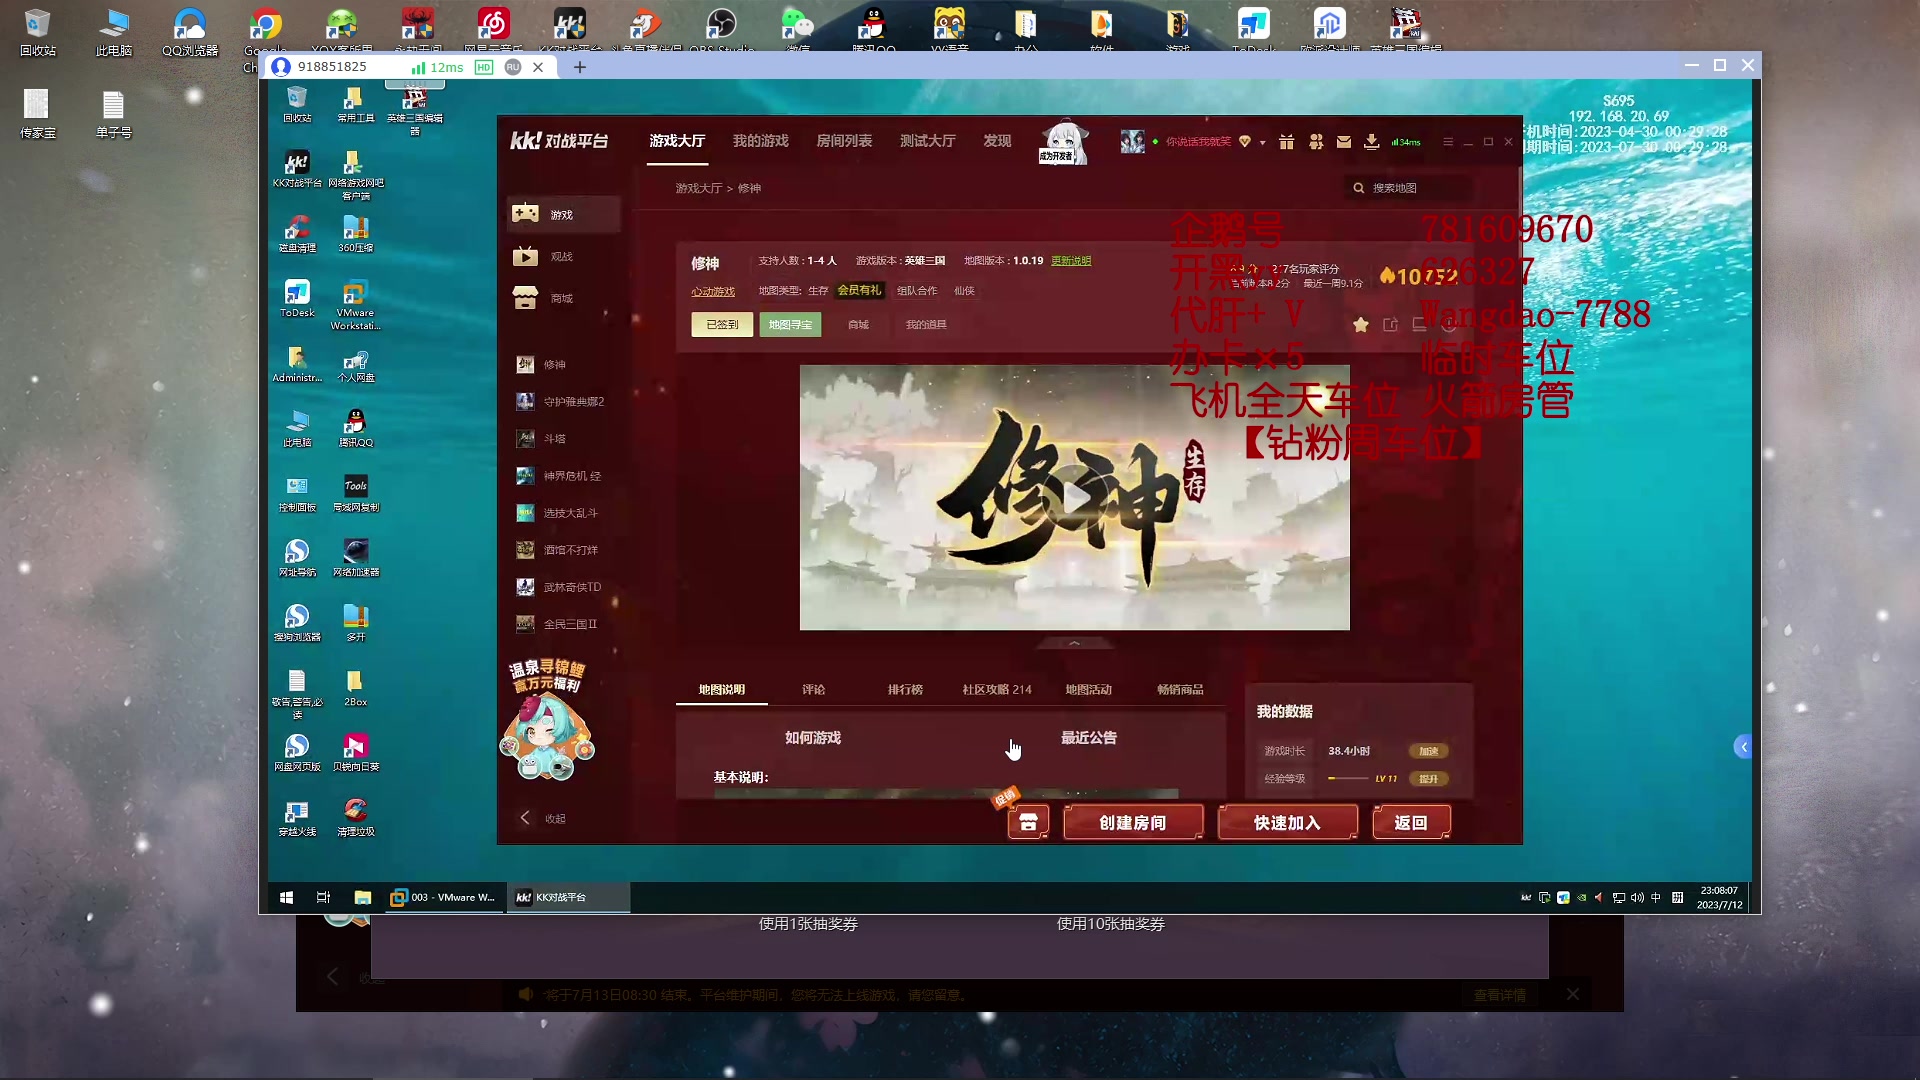Open OBS Studio icon on host desktop
The width and height of the screenshot is (1920, 1080).
(x=721, y=30)
